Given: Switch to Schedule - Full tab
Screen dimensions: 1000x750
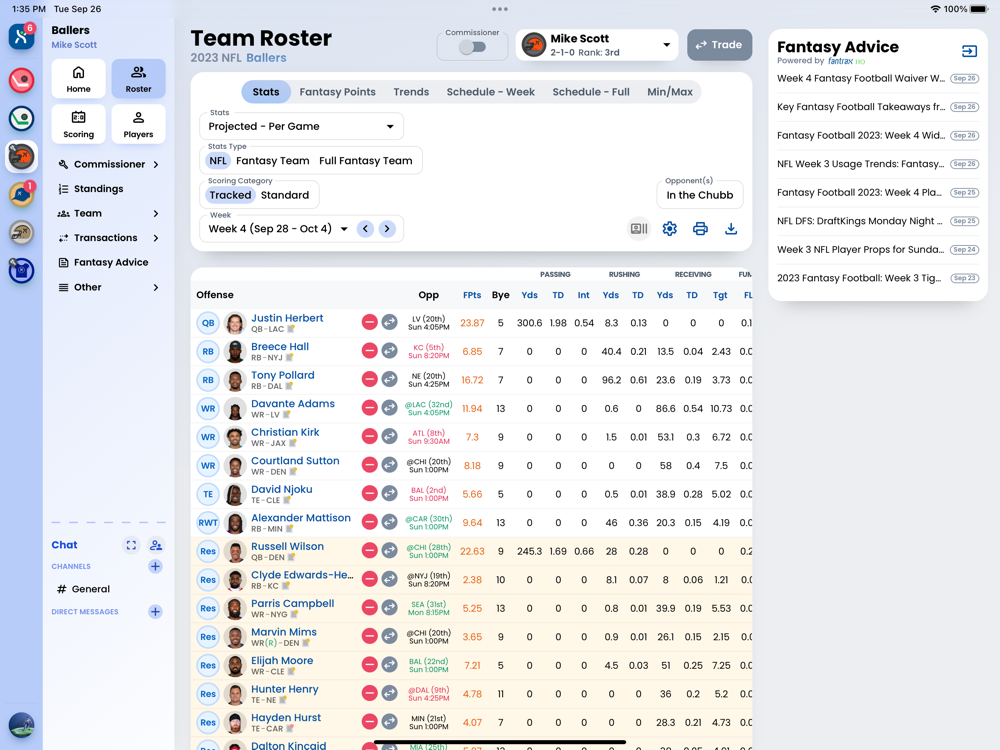Looking at the screenshot, I should [x=591, y=92].
